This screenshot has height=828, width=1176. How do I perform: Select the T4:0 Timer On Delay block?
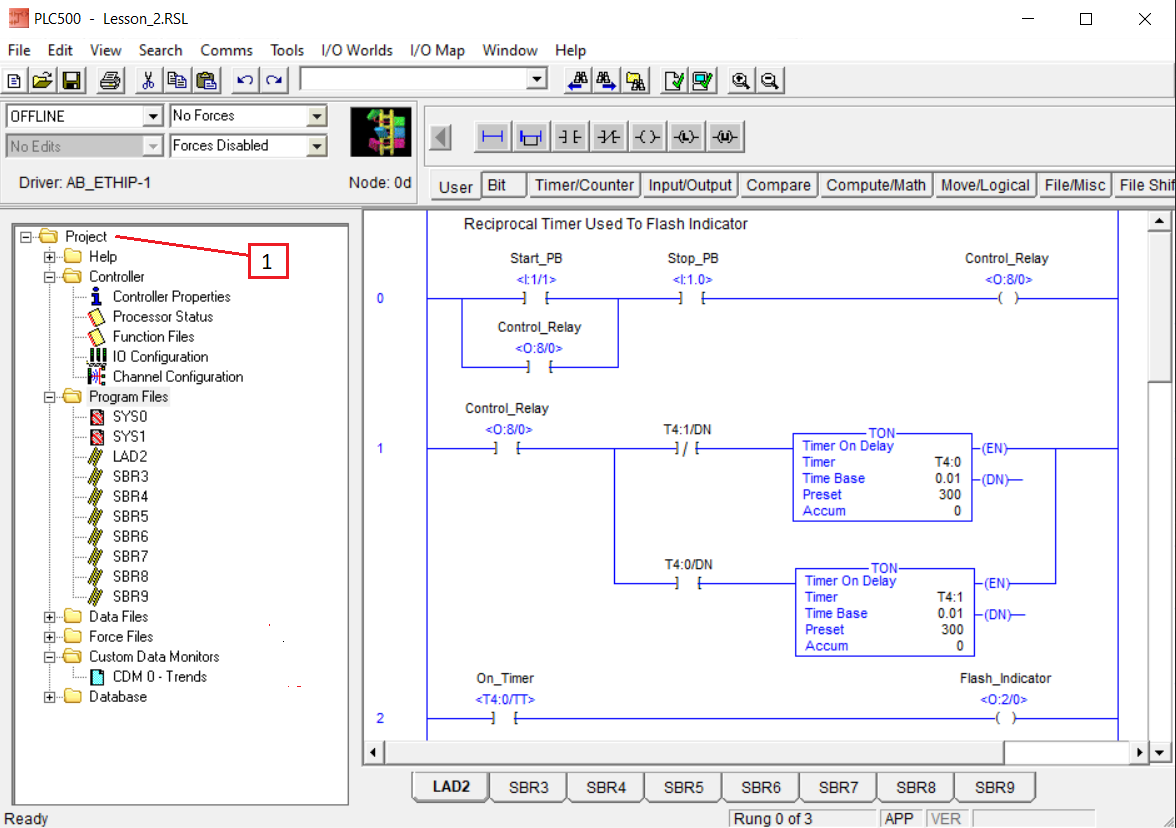882,477
